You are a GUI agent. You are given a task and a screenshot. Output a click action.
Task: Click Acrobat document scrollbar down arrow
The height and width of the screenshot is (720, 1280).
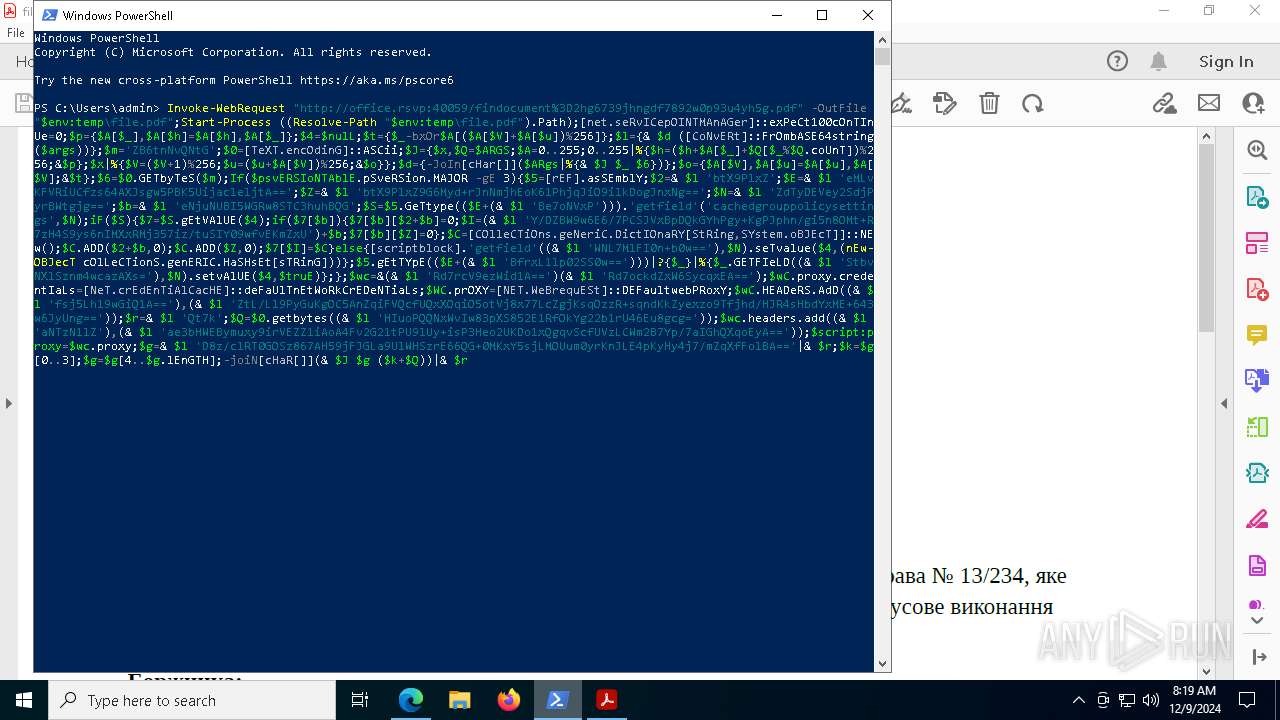[1206, 671]
